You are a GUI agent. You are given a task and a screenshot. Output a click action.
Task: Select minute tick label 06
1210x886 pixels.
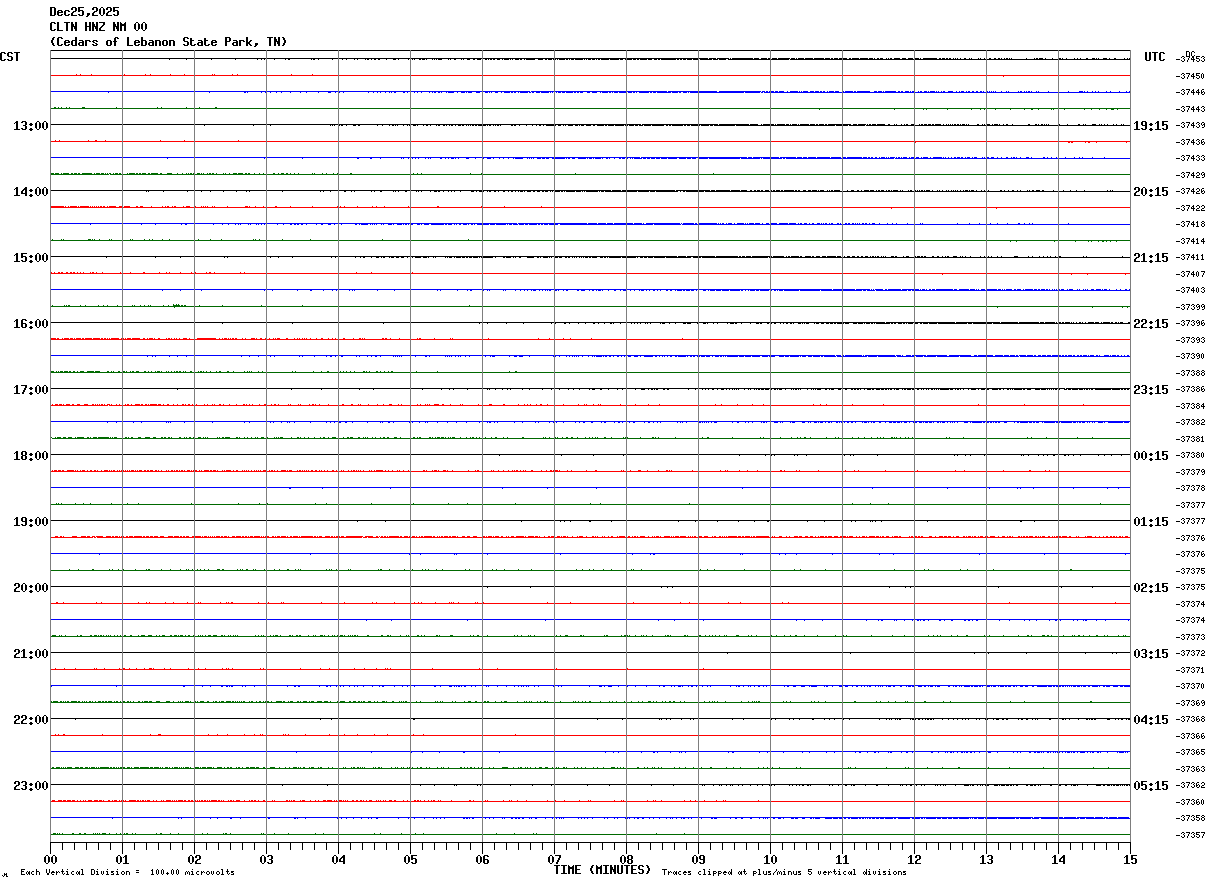pyautogui.click(x=482, y=859)
